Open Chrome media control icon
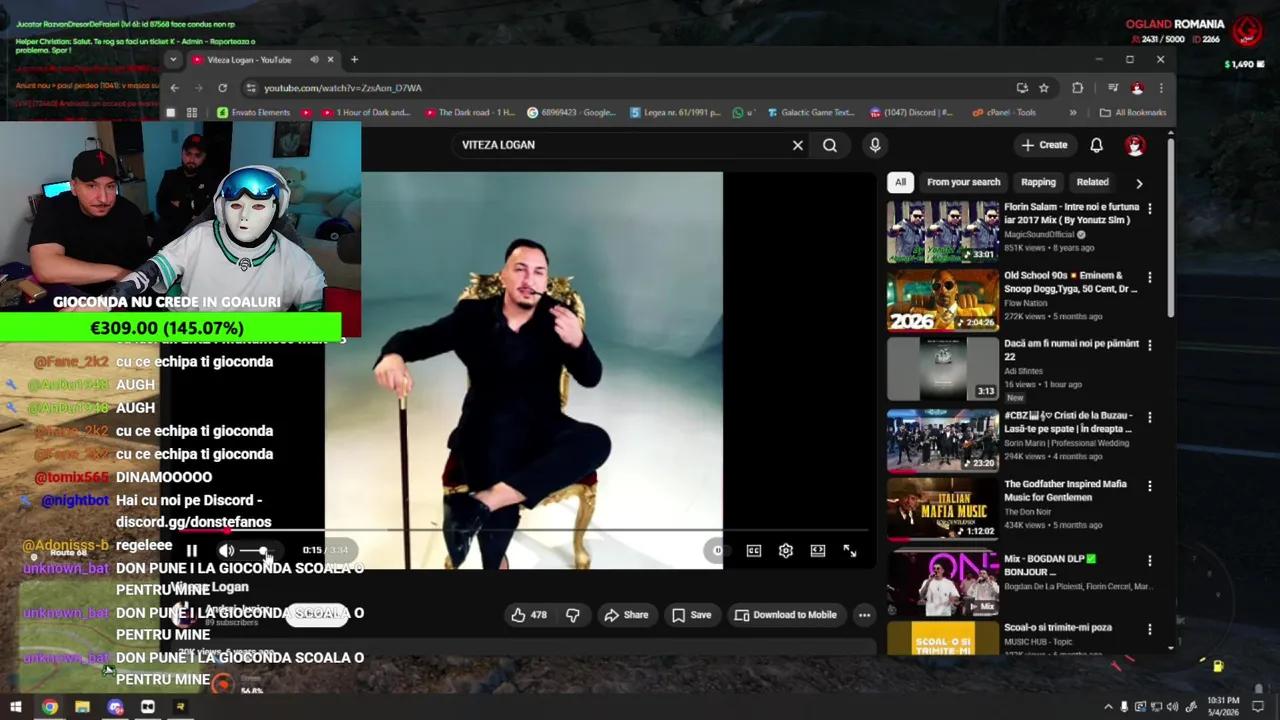Screen dimensions: 1280x720 coord(1113,88)
